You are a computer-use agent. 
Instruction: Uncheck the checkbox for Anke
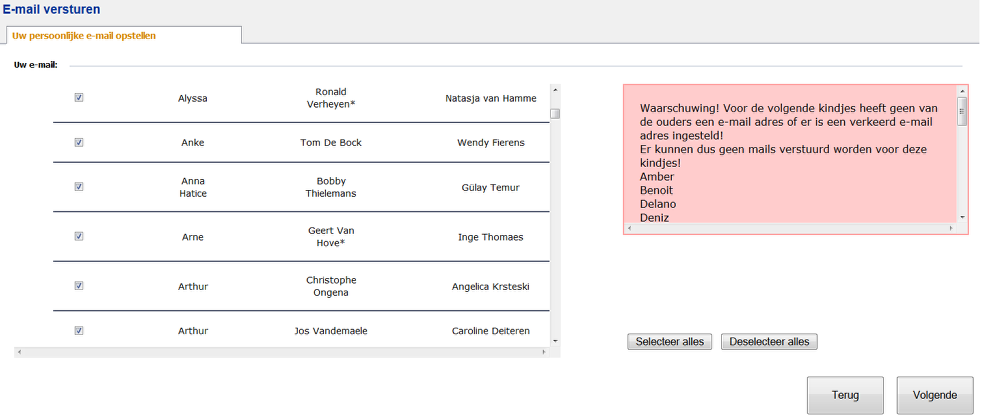tap(79, 142)
